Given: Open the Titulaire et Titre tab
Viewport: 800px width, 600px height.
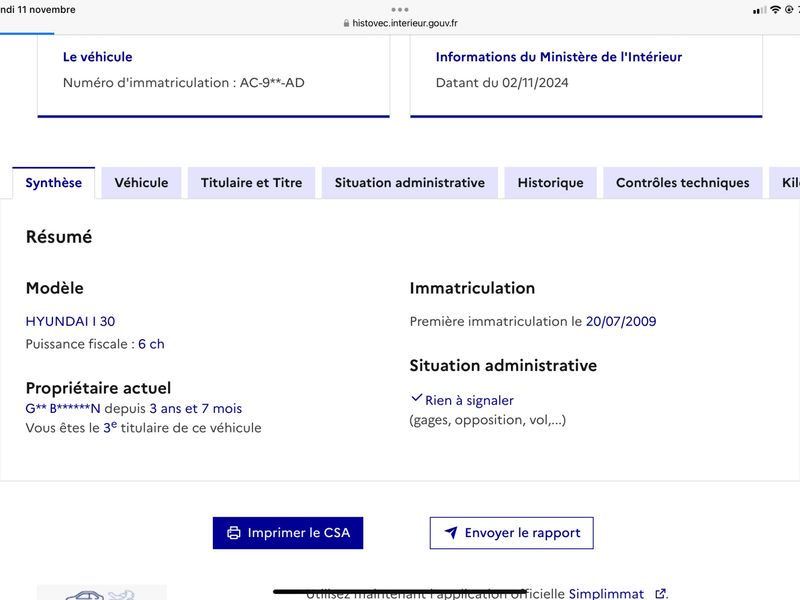Looking at the screenshot, I should point(252,183).
